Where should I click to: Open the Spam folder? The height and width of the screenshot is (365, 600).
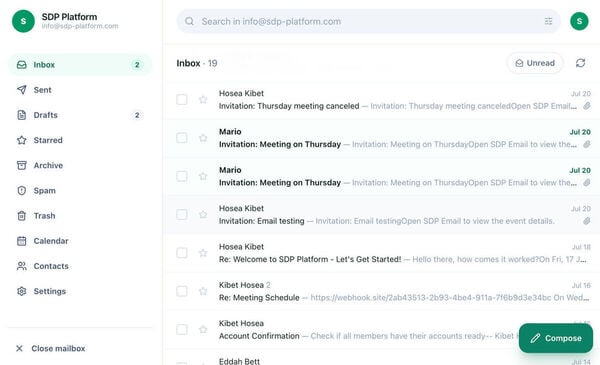80,191
